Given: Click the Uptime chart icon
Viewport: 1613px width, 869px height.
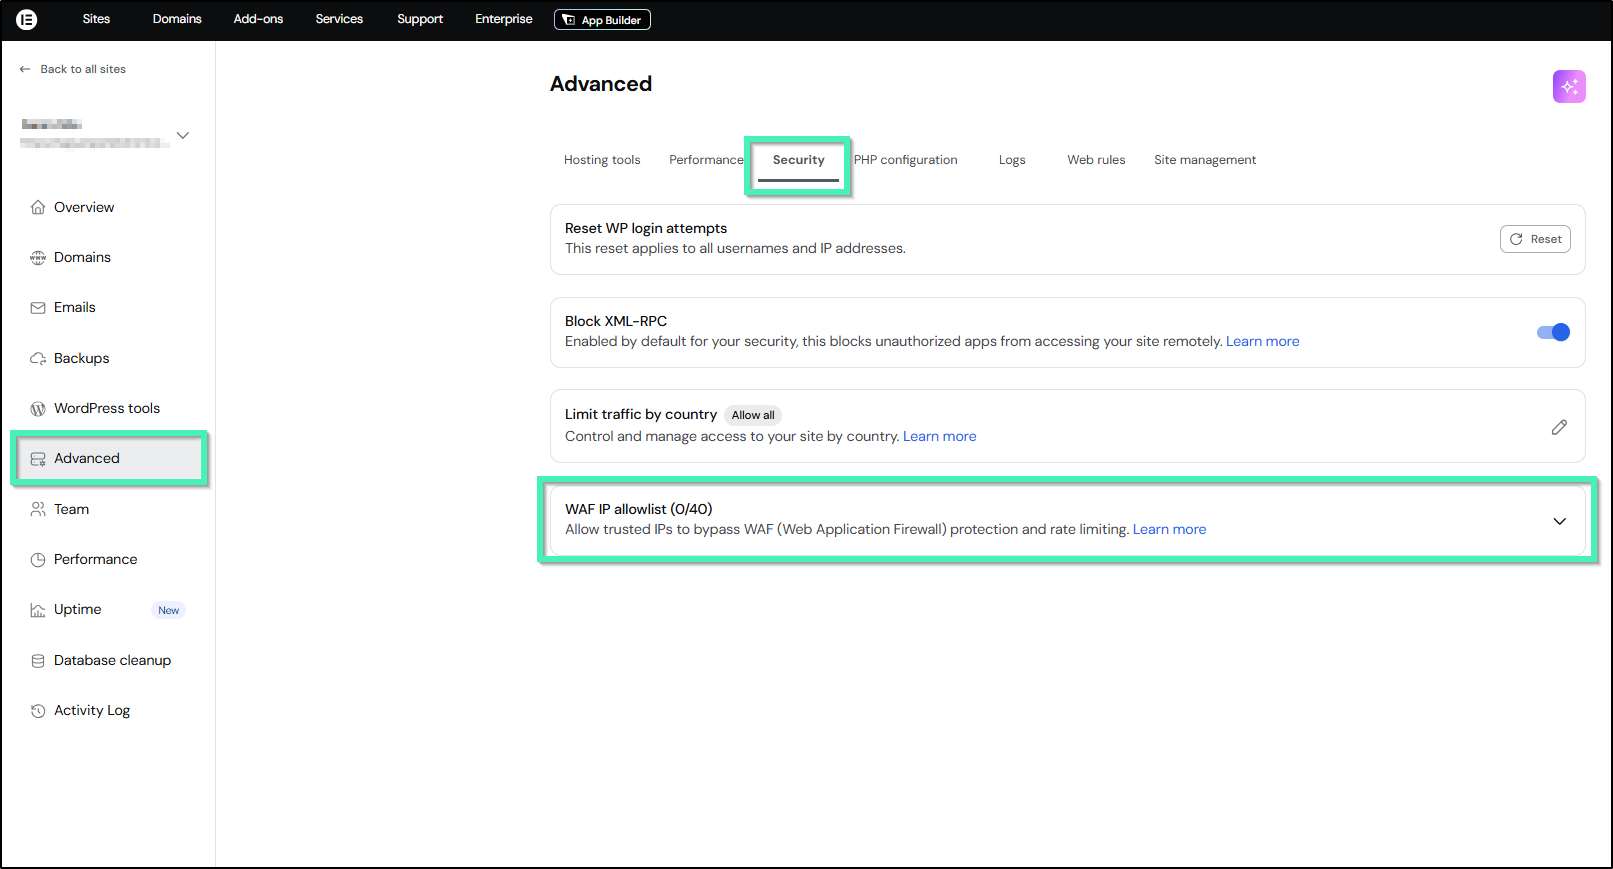Looking at the screenshot, I should point(38,610).
